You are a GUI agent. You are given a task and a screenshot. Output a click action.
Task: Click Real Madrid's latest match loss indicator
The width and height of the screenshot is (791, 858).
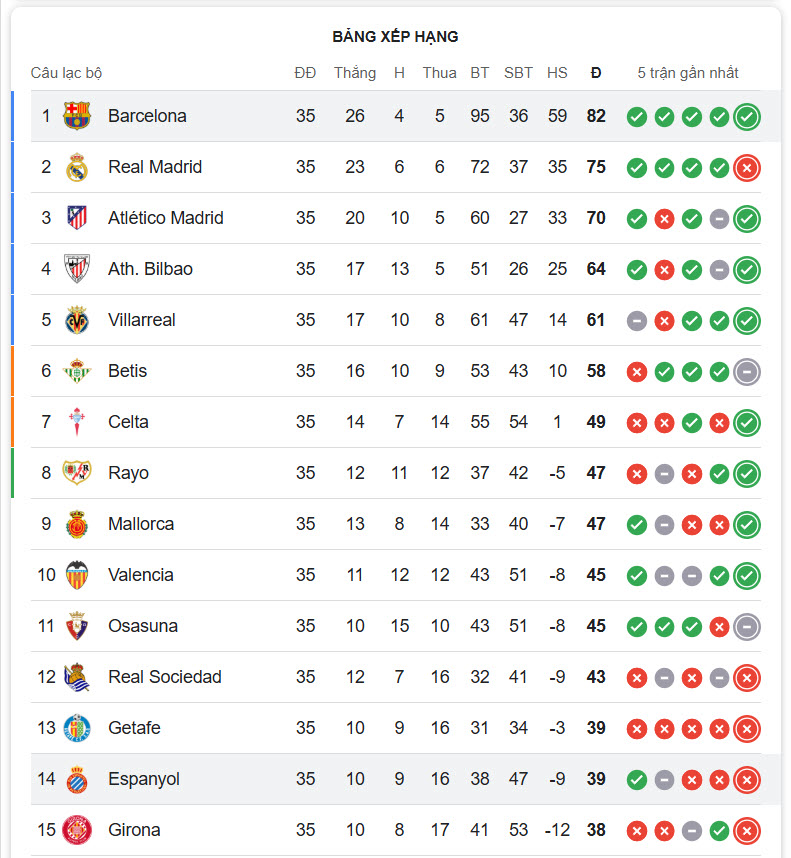(x=746, y=168)
